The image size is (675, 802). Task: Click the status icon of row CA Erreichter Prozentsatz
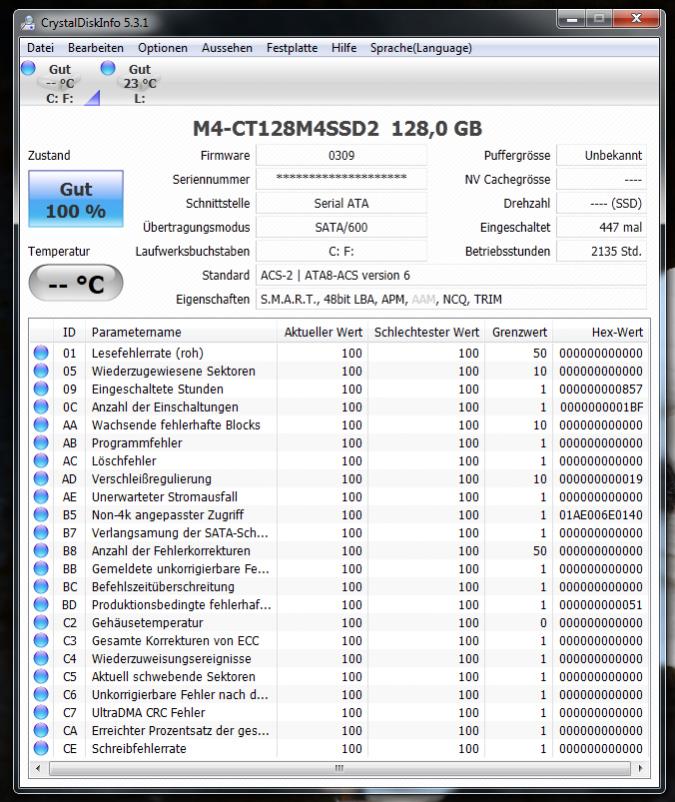(41, 730)
